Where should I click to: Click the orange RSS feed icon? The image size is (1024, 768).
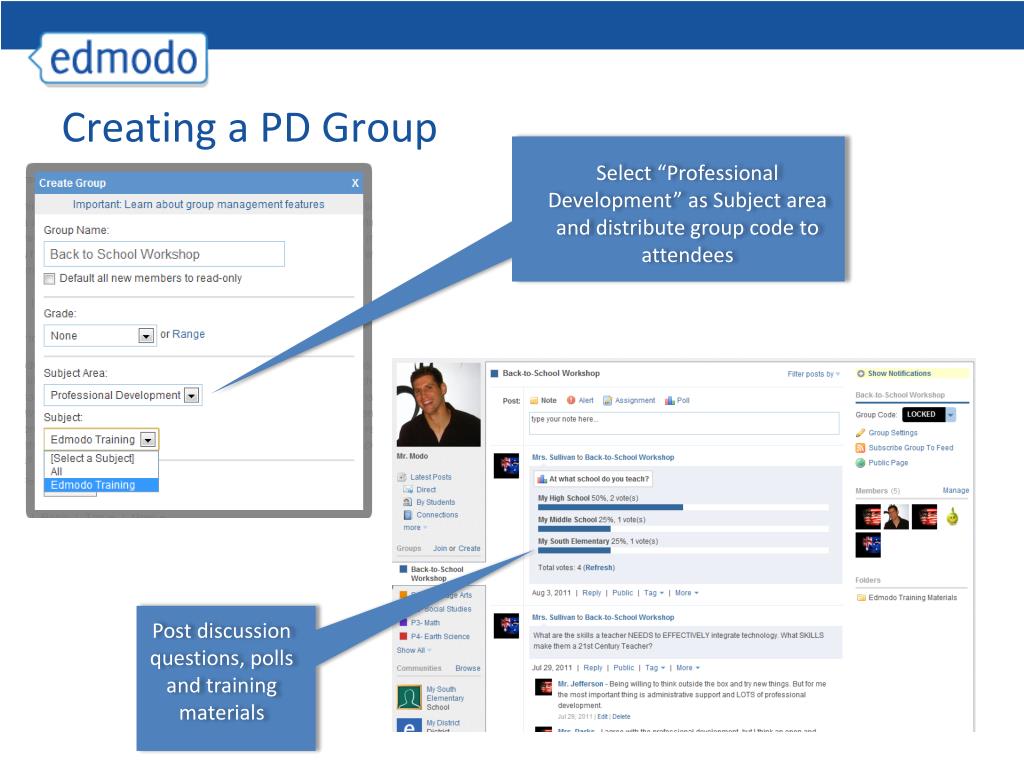pyautogui.click(x=861, y=448)
